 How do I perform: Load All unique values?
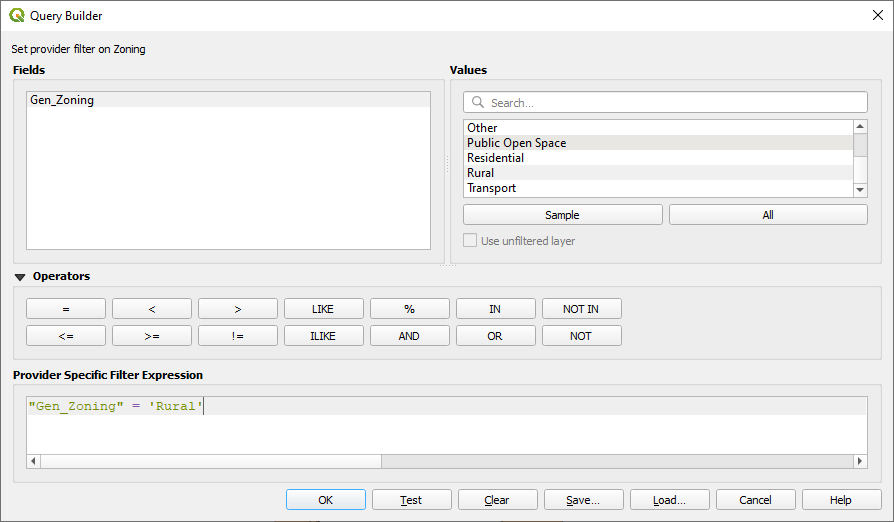pyautogui.click(x=767, y=215)
